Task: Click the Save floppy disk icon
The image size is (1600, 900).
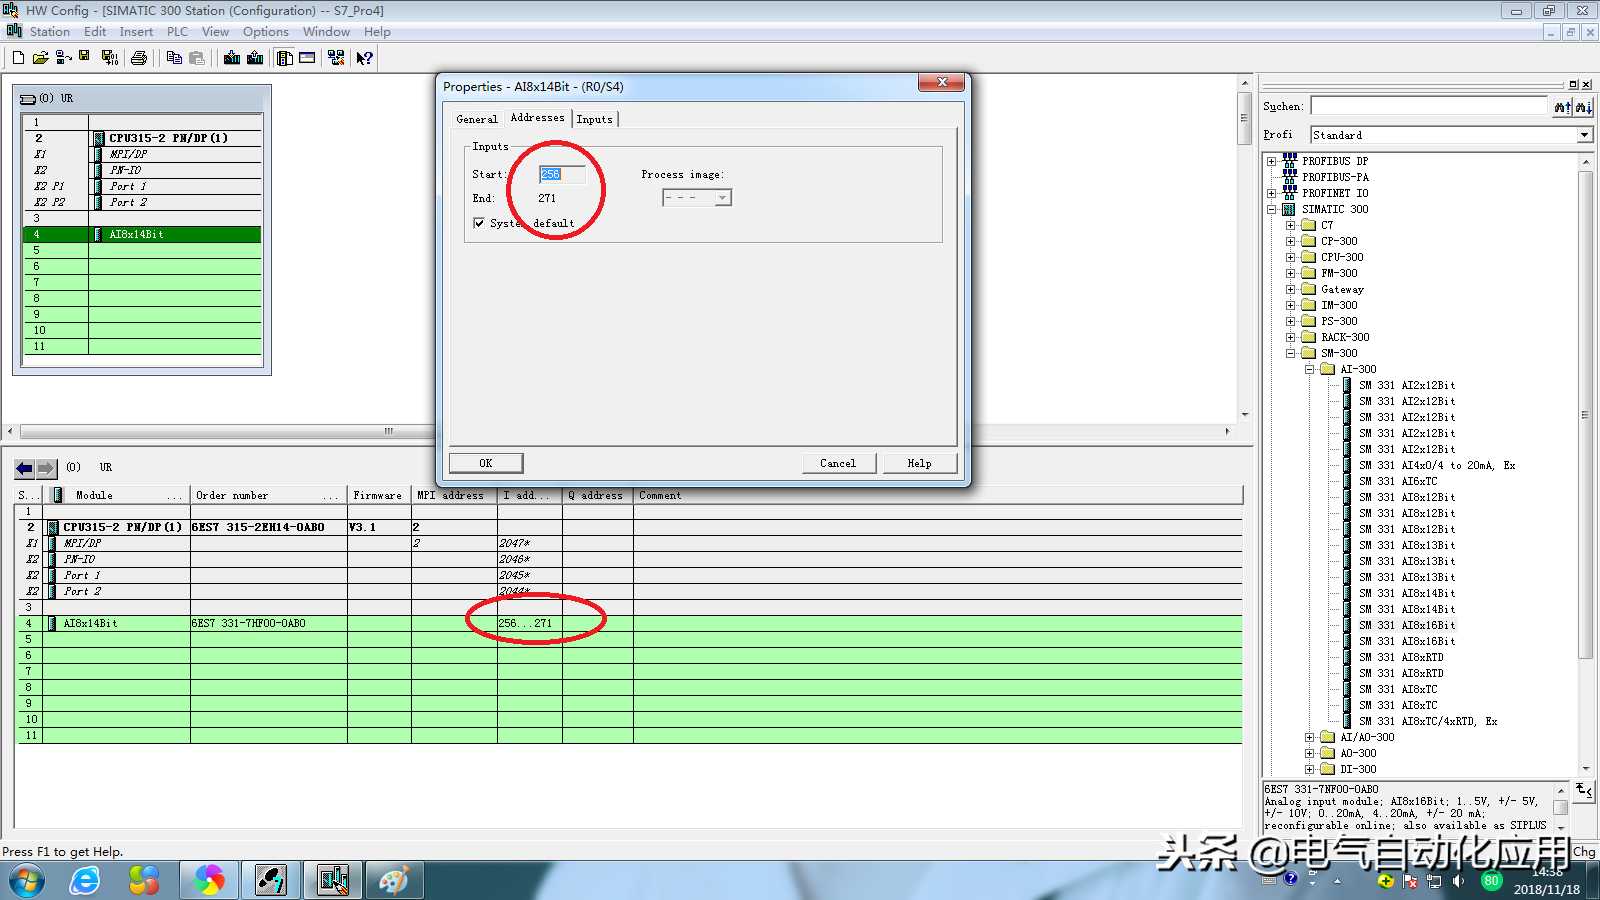Action: point(85,57)
